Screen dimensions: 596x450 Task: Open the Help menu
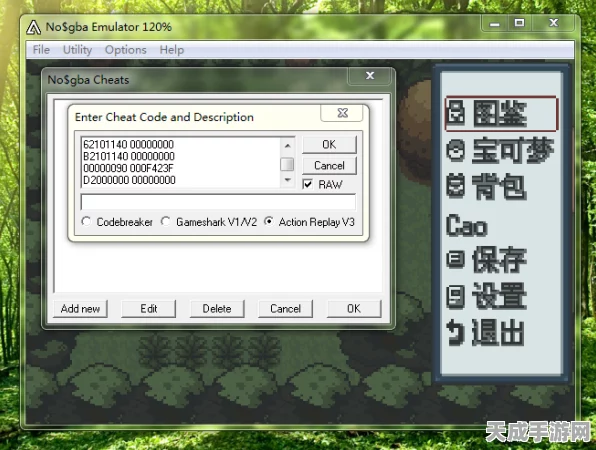pos(171,50)
